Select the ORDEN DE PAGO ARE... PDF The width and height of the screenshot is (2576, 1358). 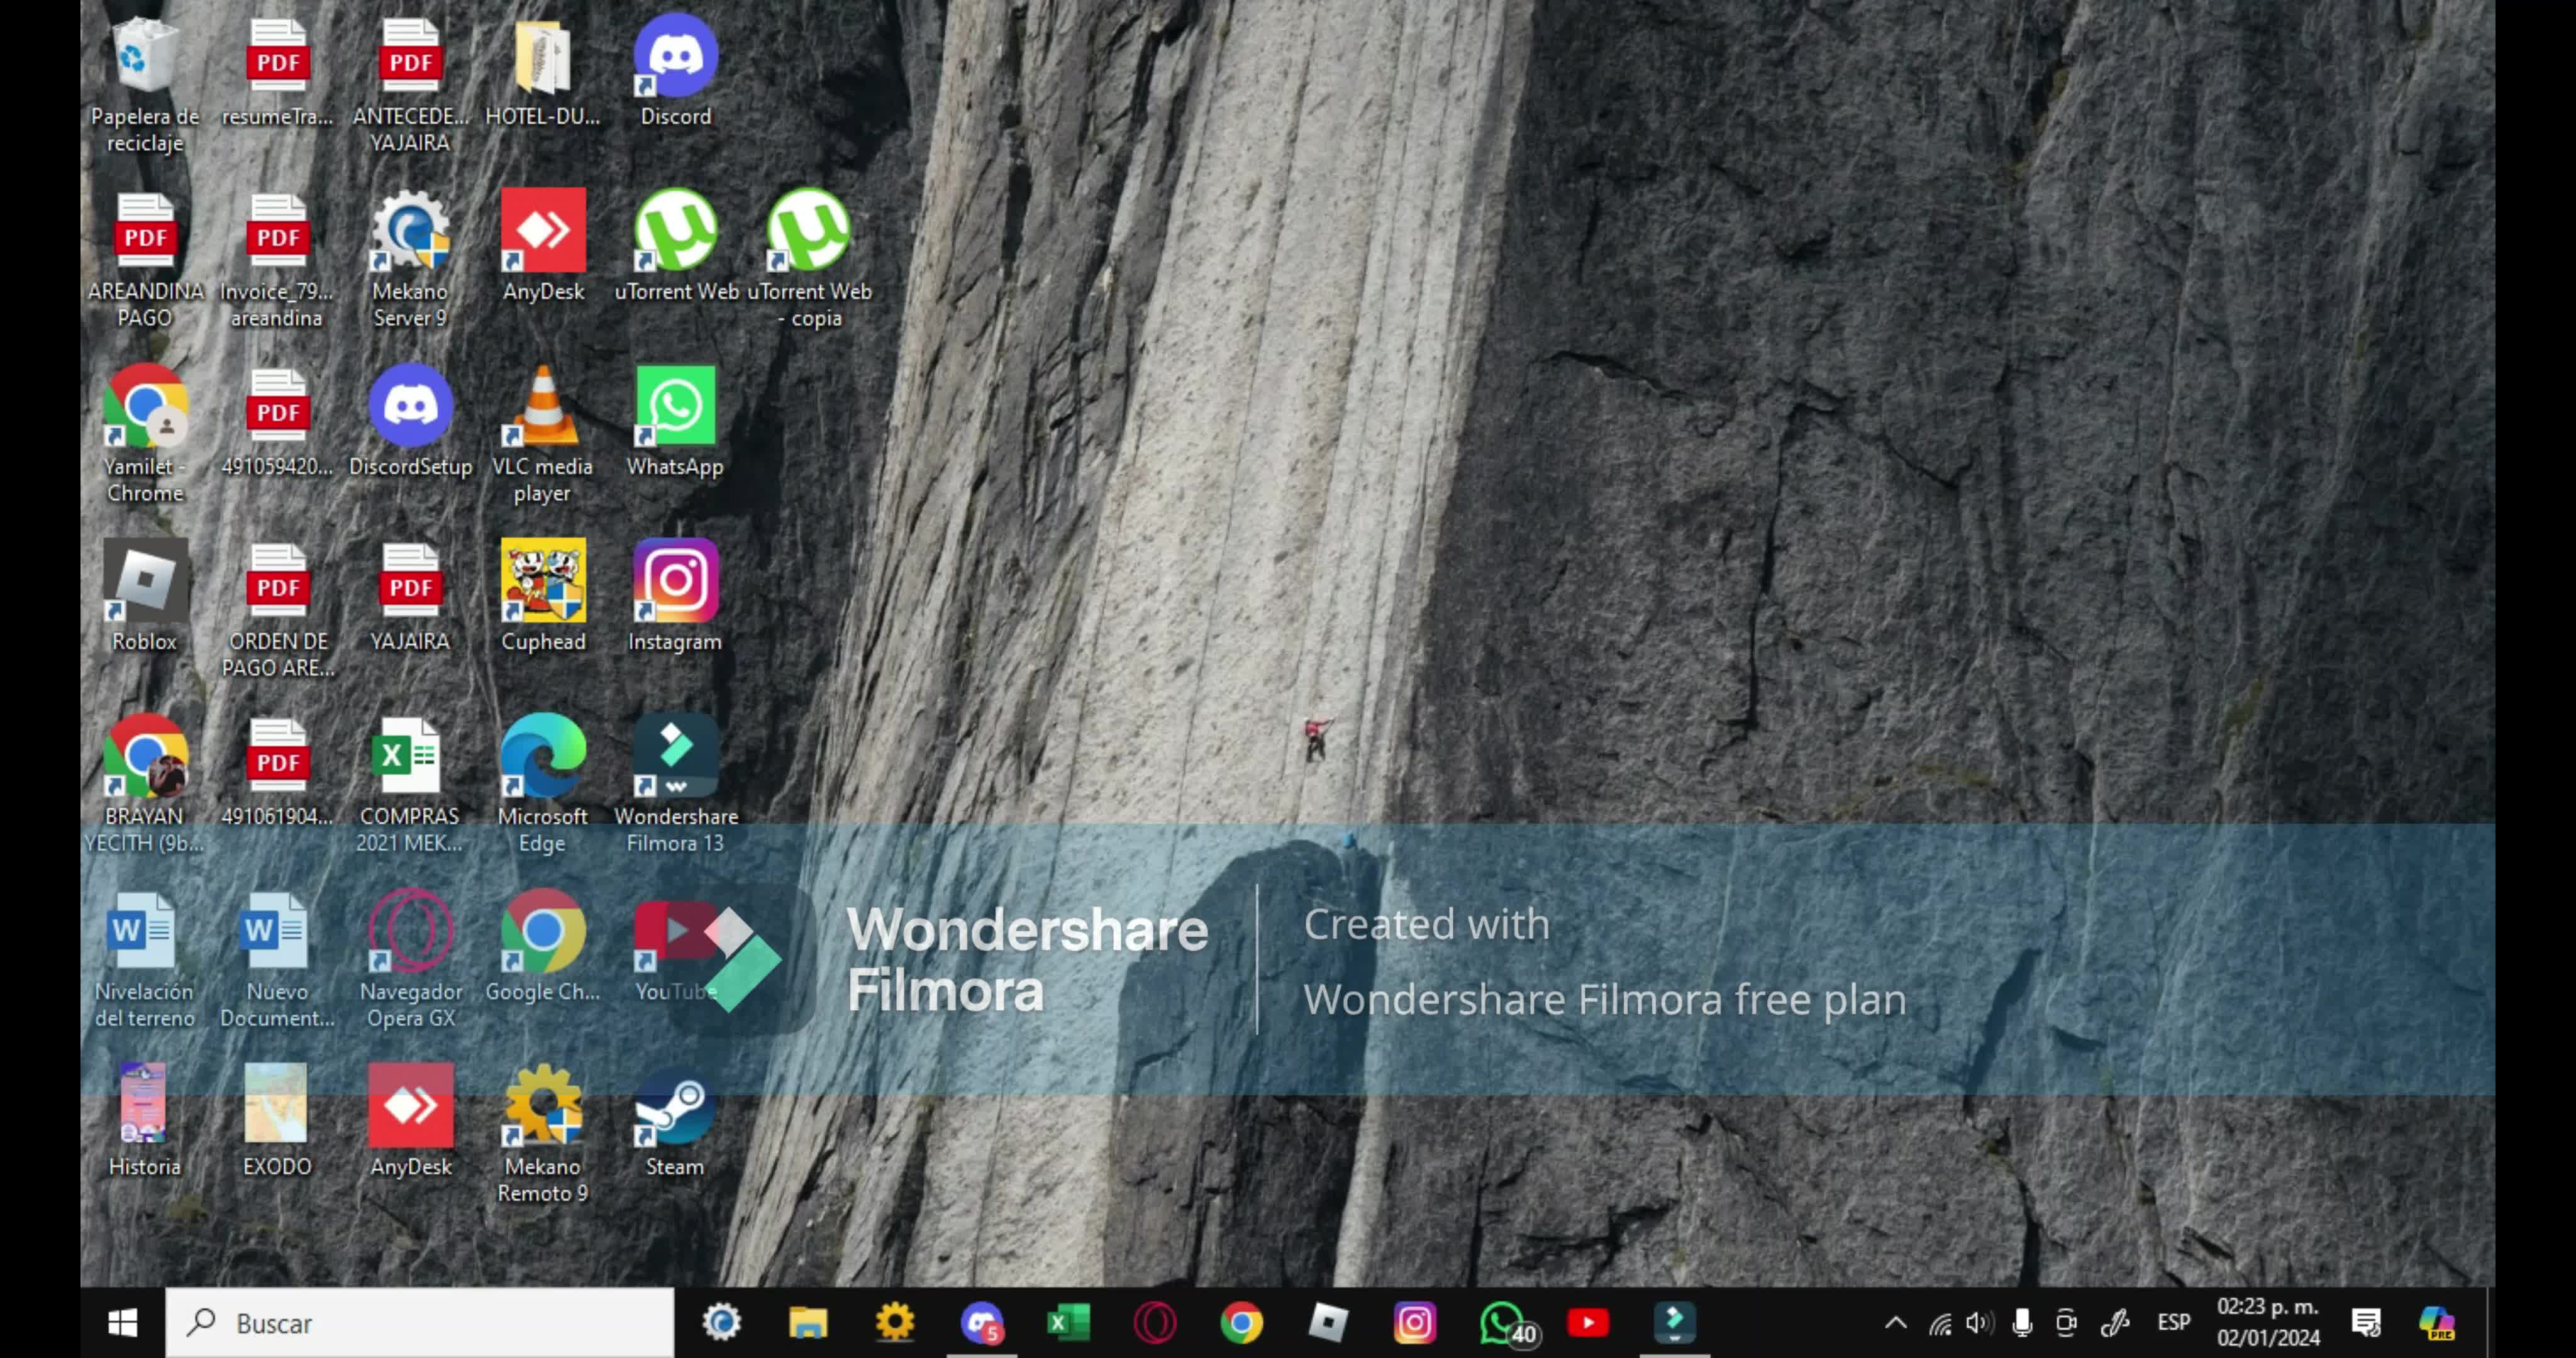pos(277,610)
